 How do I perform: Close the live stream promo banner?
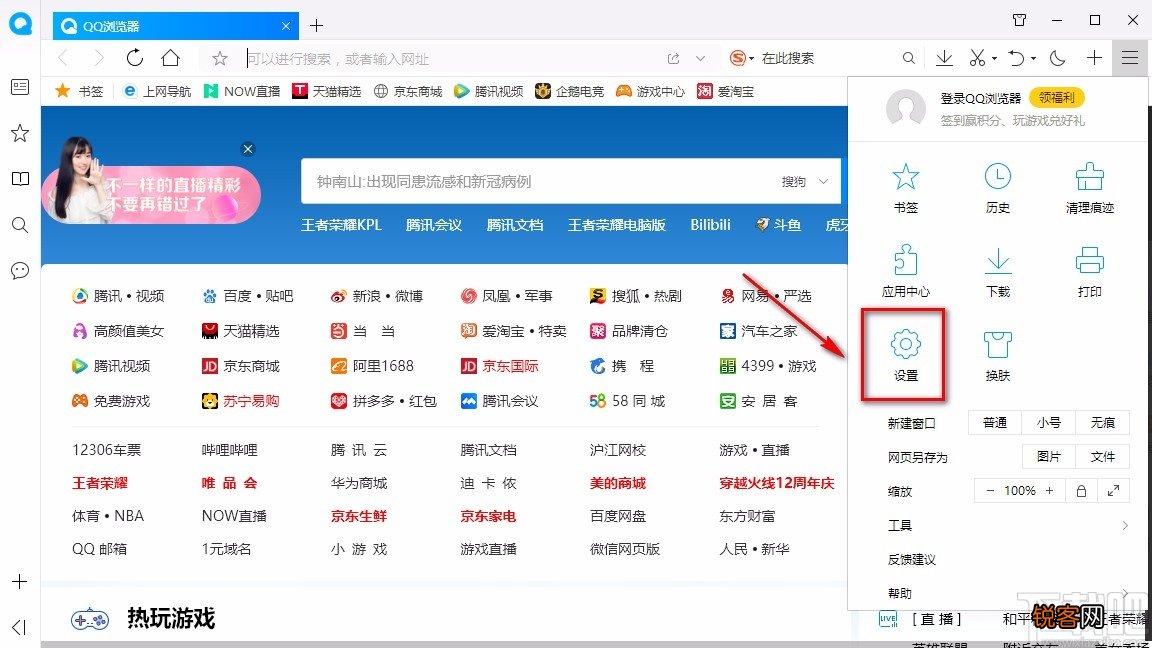coord(248,149)
